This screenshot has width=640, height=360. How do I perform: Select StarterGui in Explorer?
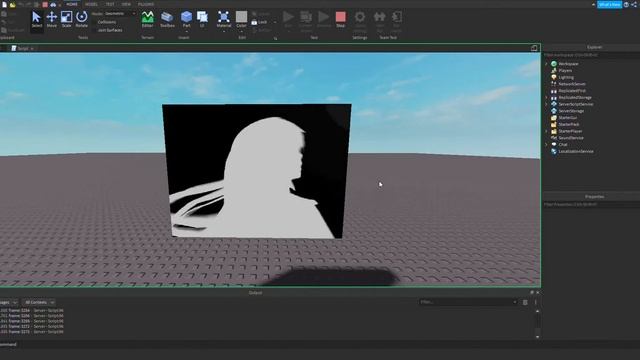pyautogui.click(x=568, y=118)
